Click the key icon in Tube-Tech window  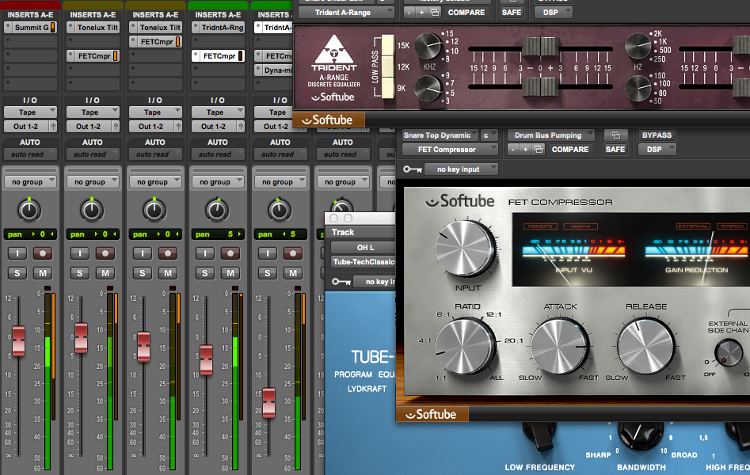point(342,282)
